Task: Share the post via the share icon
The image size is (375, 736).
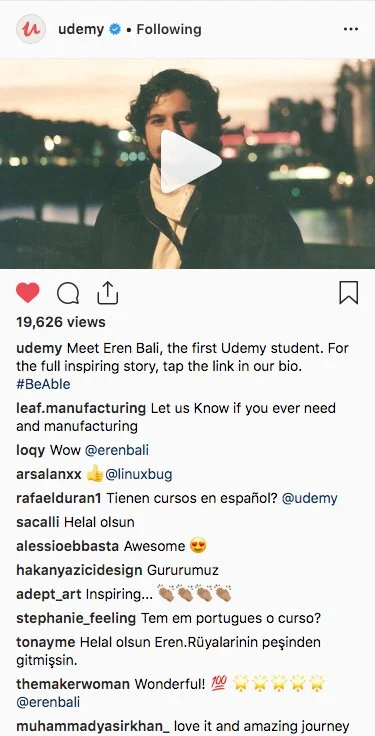Action: coord(107,293)
